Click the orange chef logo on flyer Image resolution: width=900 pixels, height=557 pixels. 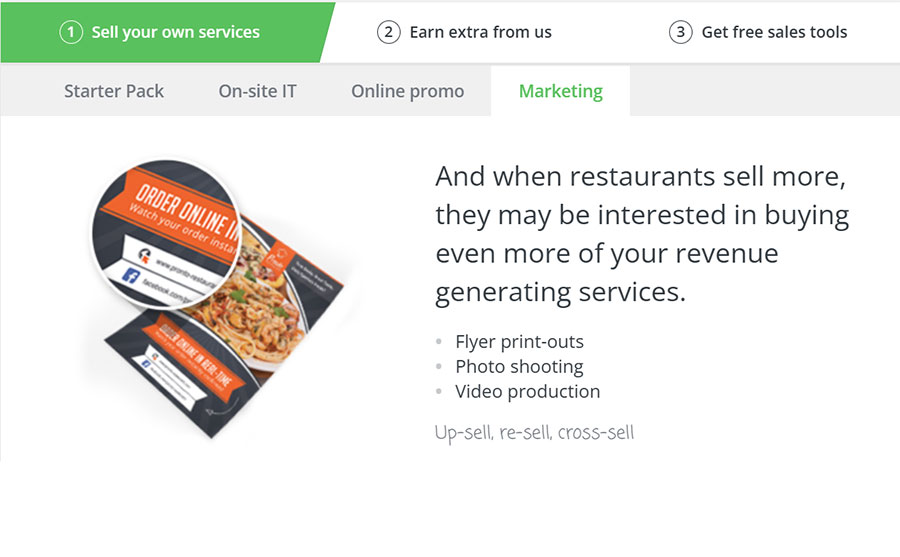pos(278,256)
